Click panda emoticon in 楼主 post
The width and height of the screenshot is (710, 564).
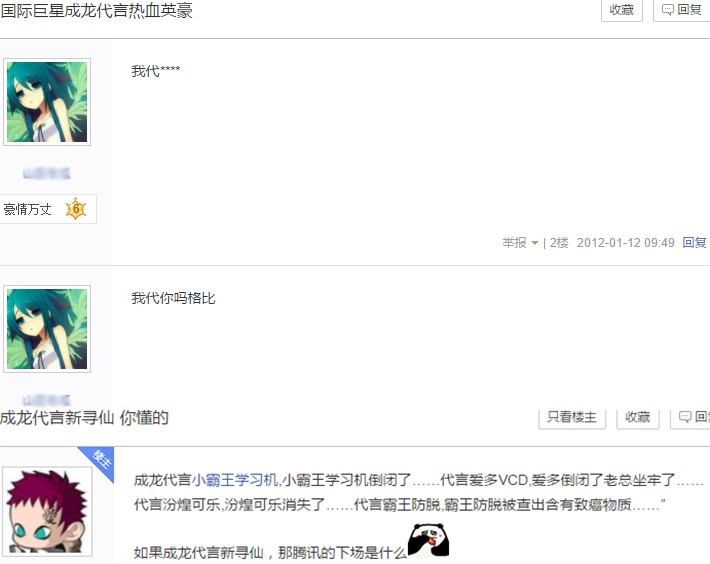click(x=428, y=540)
